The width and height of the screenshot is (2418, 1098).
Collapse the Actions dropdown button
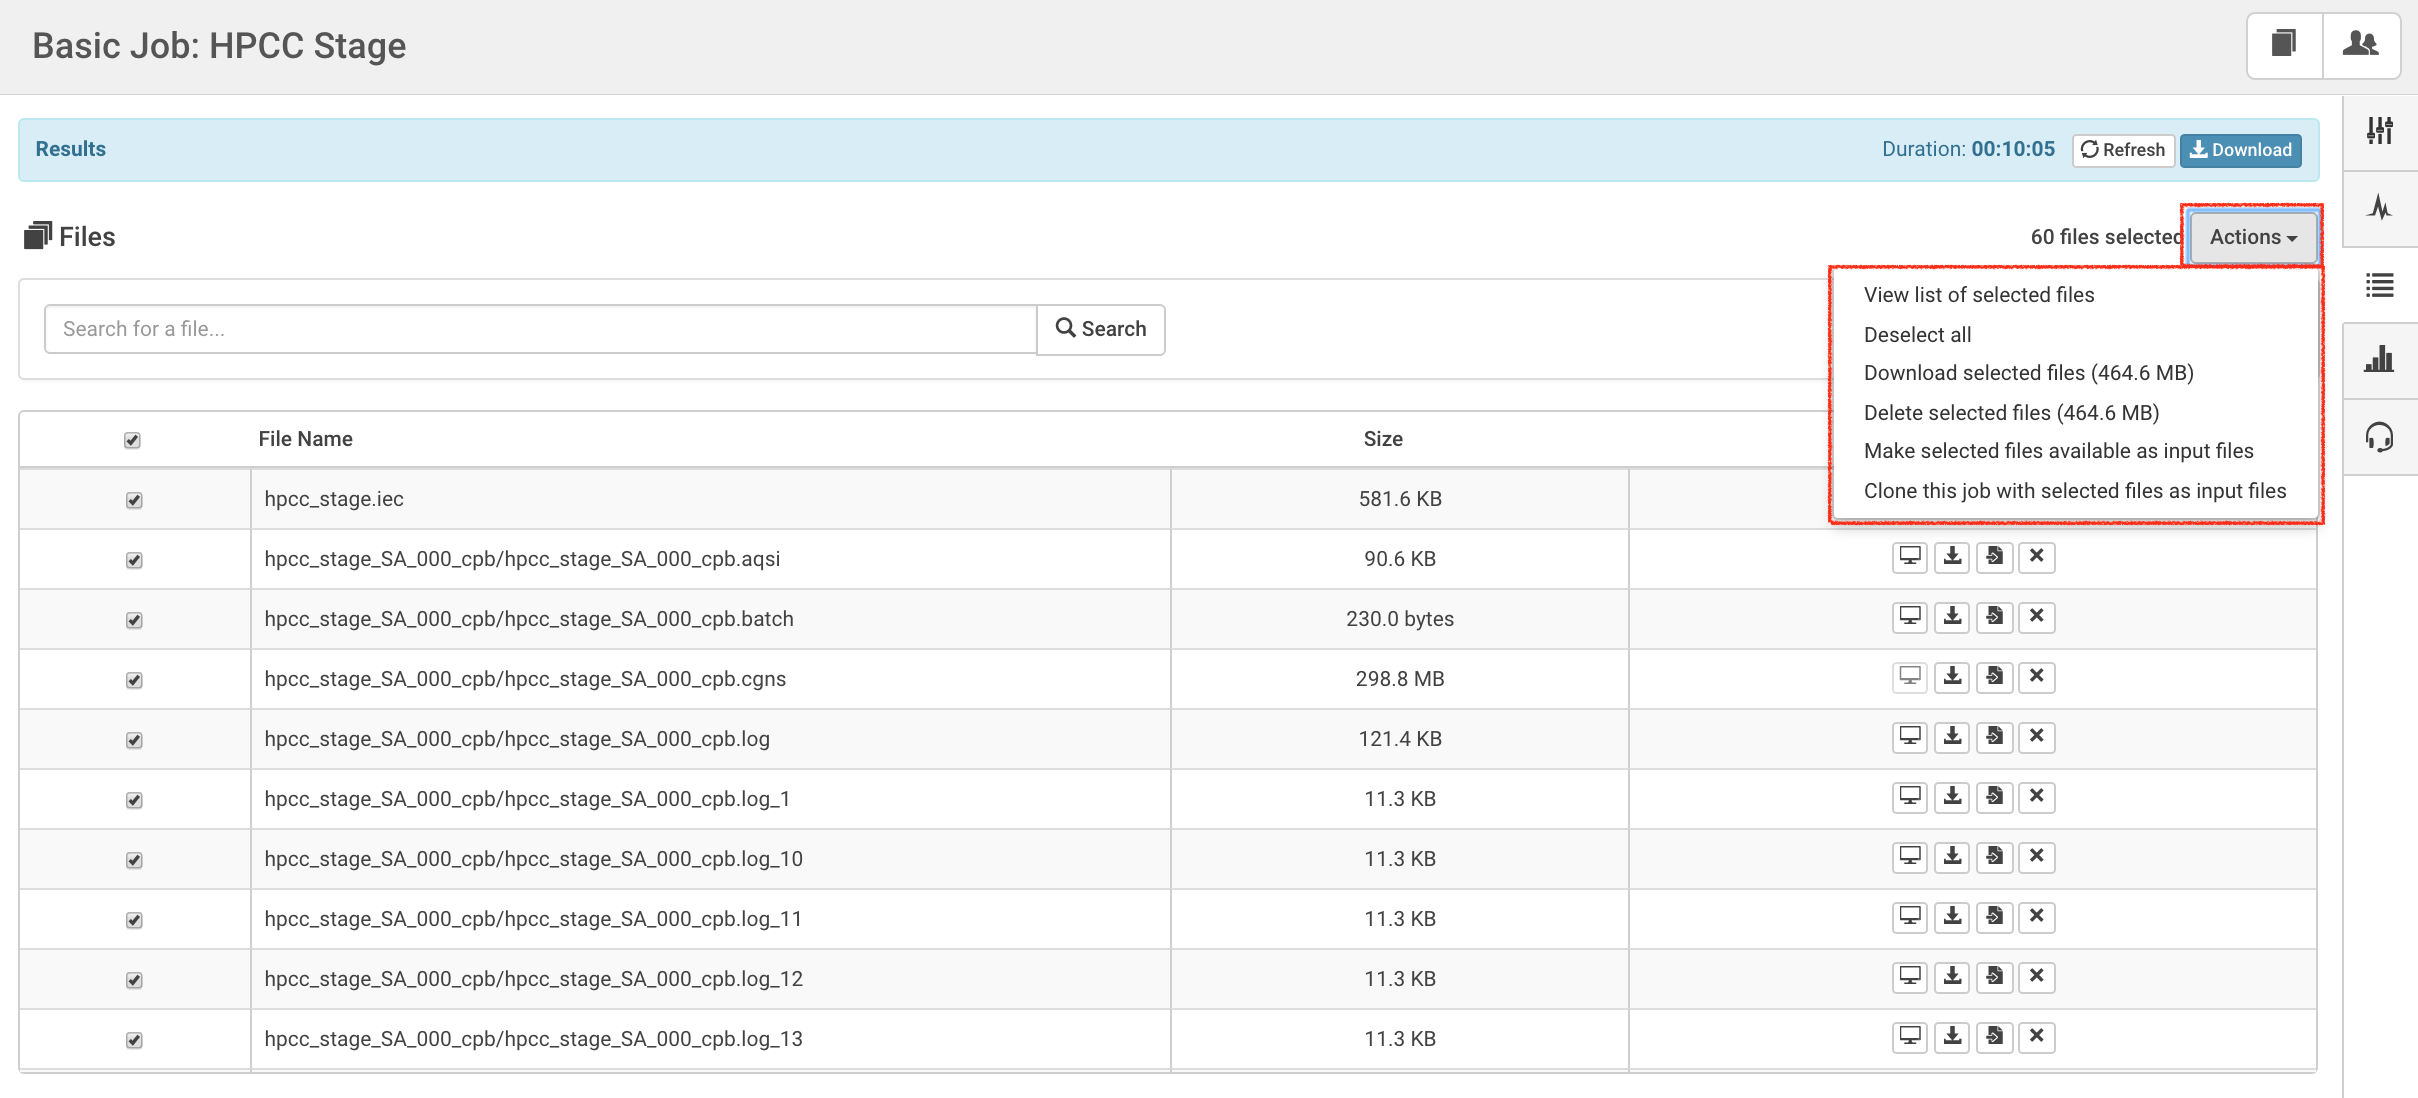pyautogui.click(x=2252, y=237)
